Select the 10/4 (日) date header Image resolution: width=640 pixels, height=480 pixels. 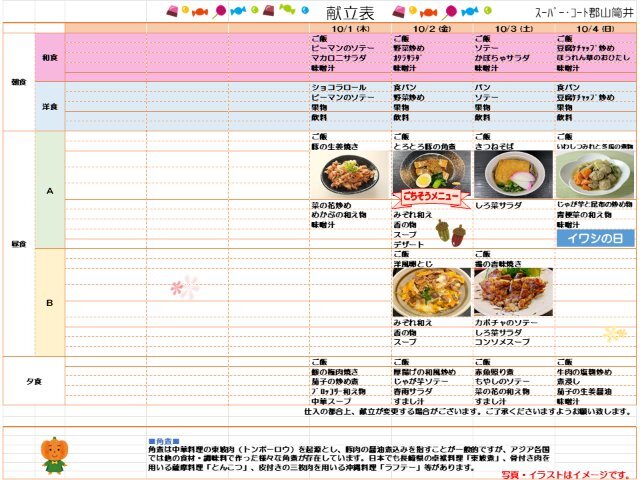coord(595,29)
